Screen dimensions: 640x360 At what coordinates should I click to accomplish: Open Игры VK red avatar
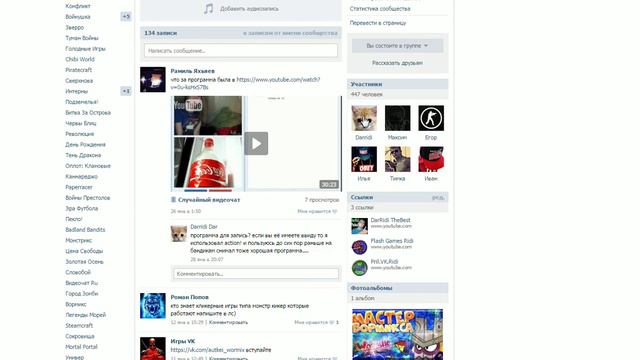153,349
